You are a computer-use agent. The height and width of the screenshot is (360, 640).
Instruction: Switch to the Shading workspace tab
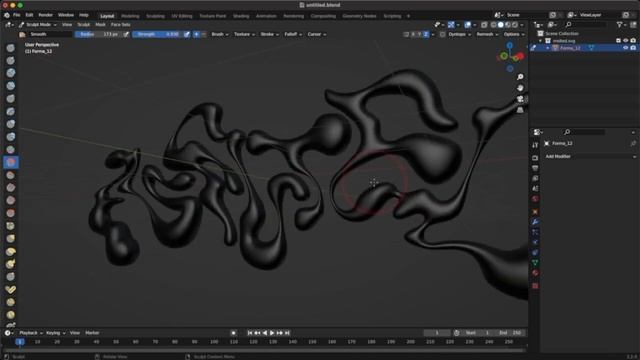point(241,16)
